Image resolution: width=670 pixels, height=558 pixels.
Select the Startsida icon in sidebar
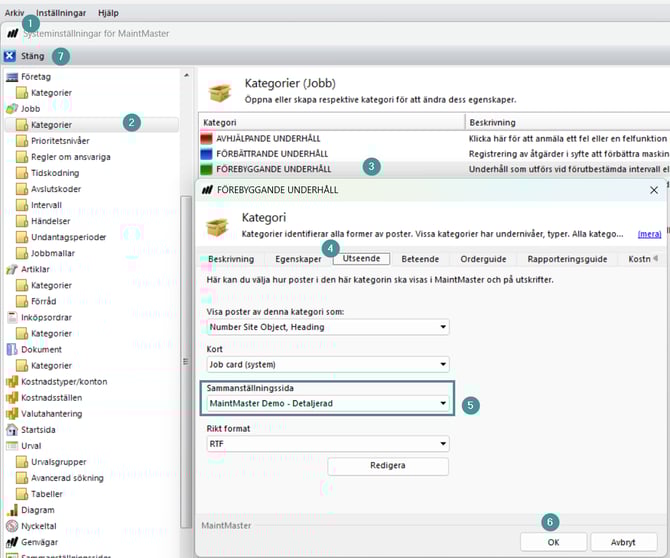pos(12,429)
